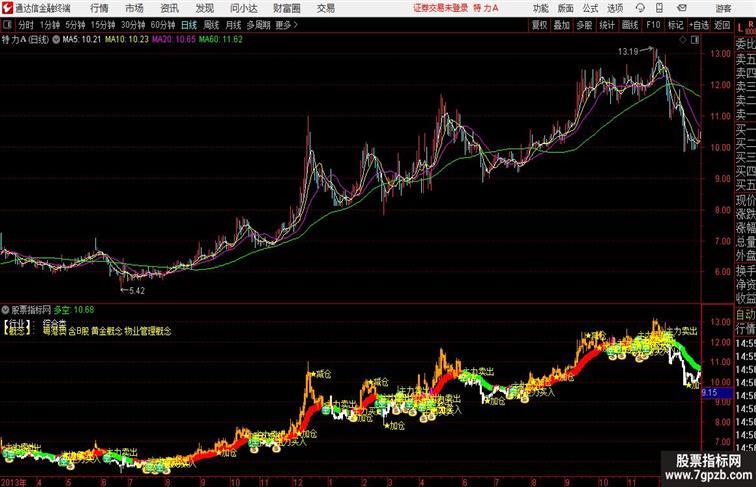This screenshot has width=756, height=487.
Task: Open the 发现 menu
Action: pos(204,8)
